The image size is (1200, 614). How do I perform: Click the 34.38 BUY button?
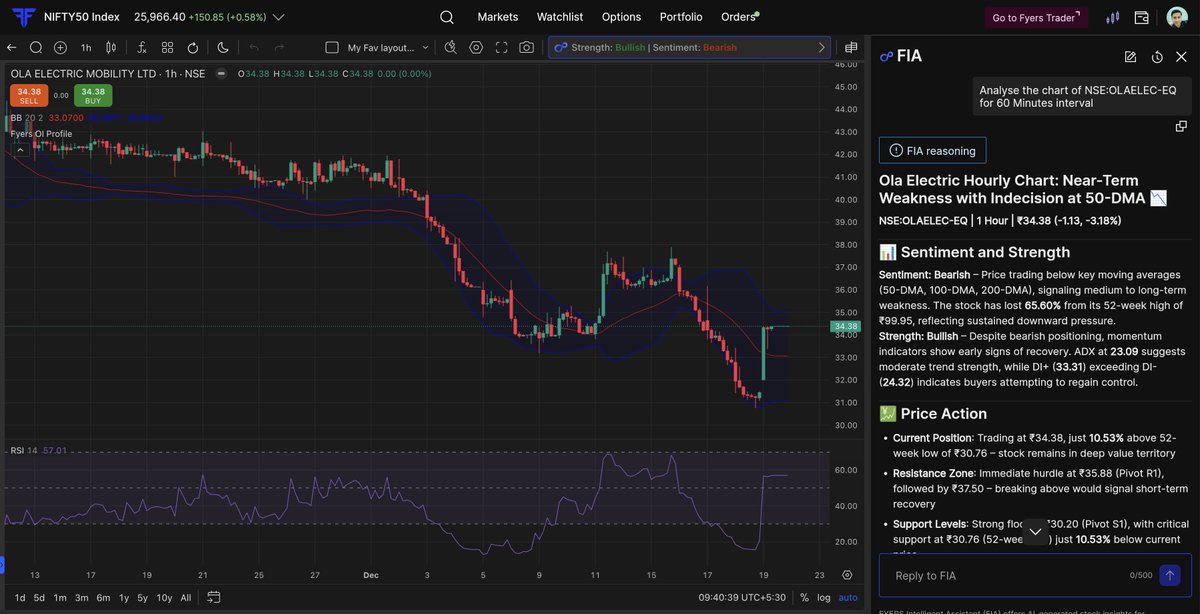93,95
